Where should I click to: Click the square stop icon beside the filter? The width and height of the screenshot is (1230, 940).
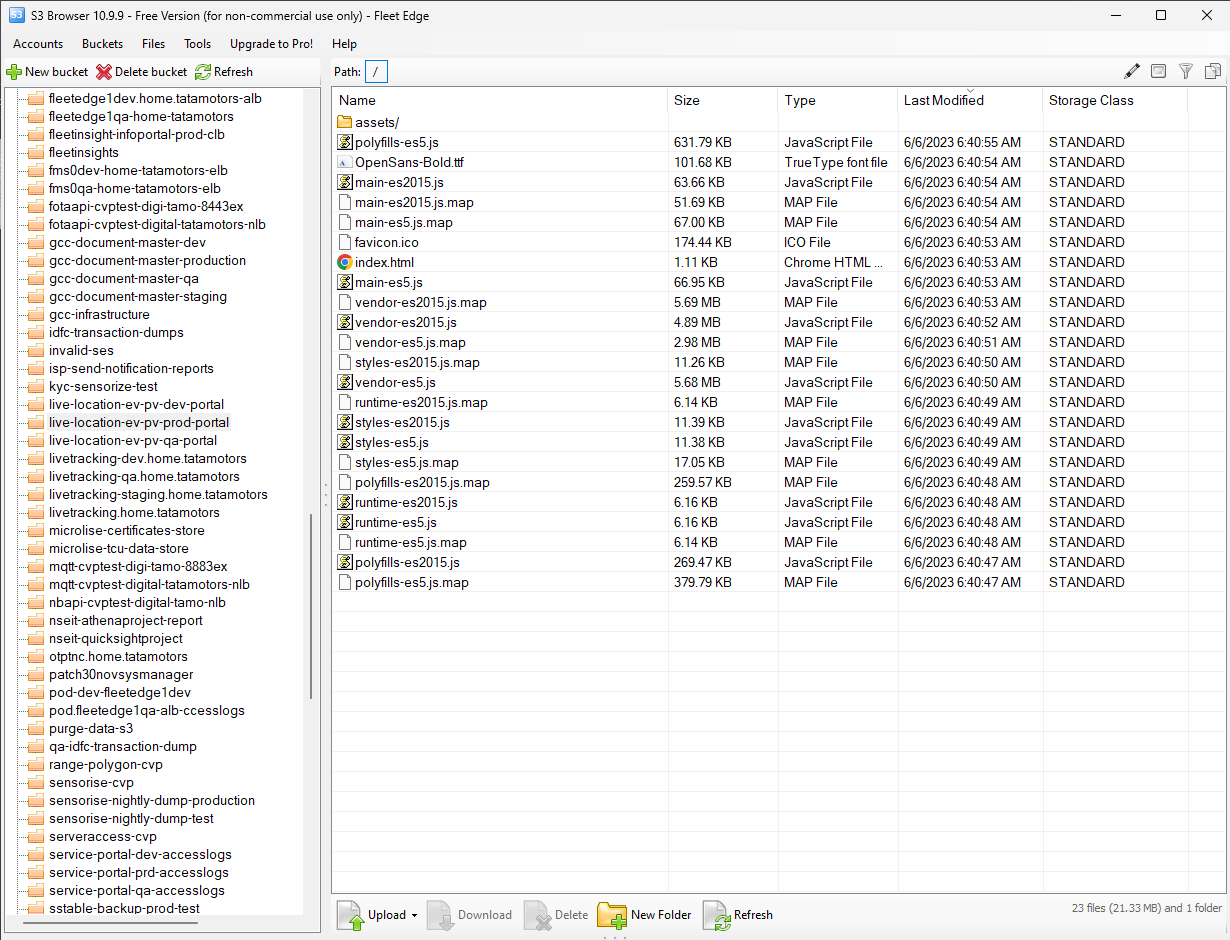pos(1158,71)
